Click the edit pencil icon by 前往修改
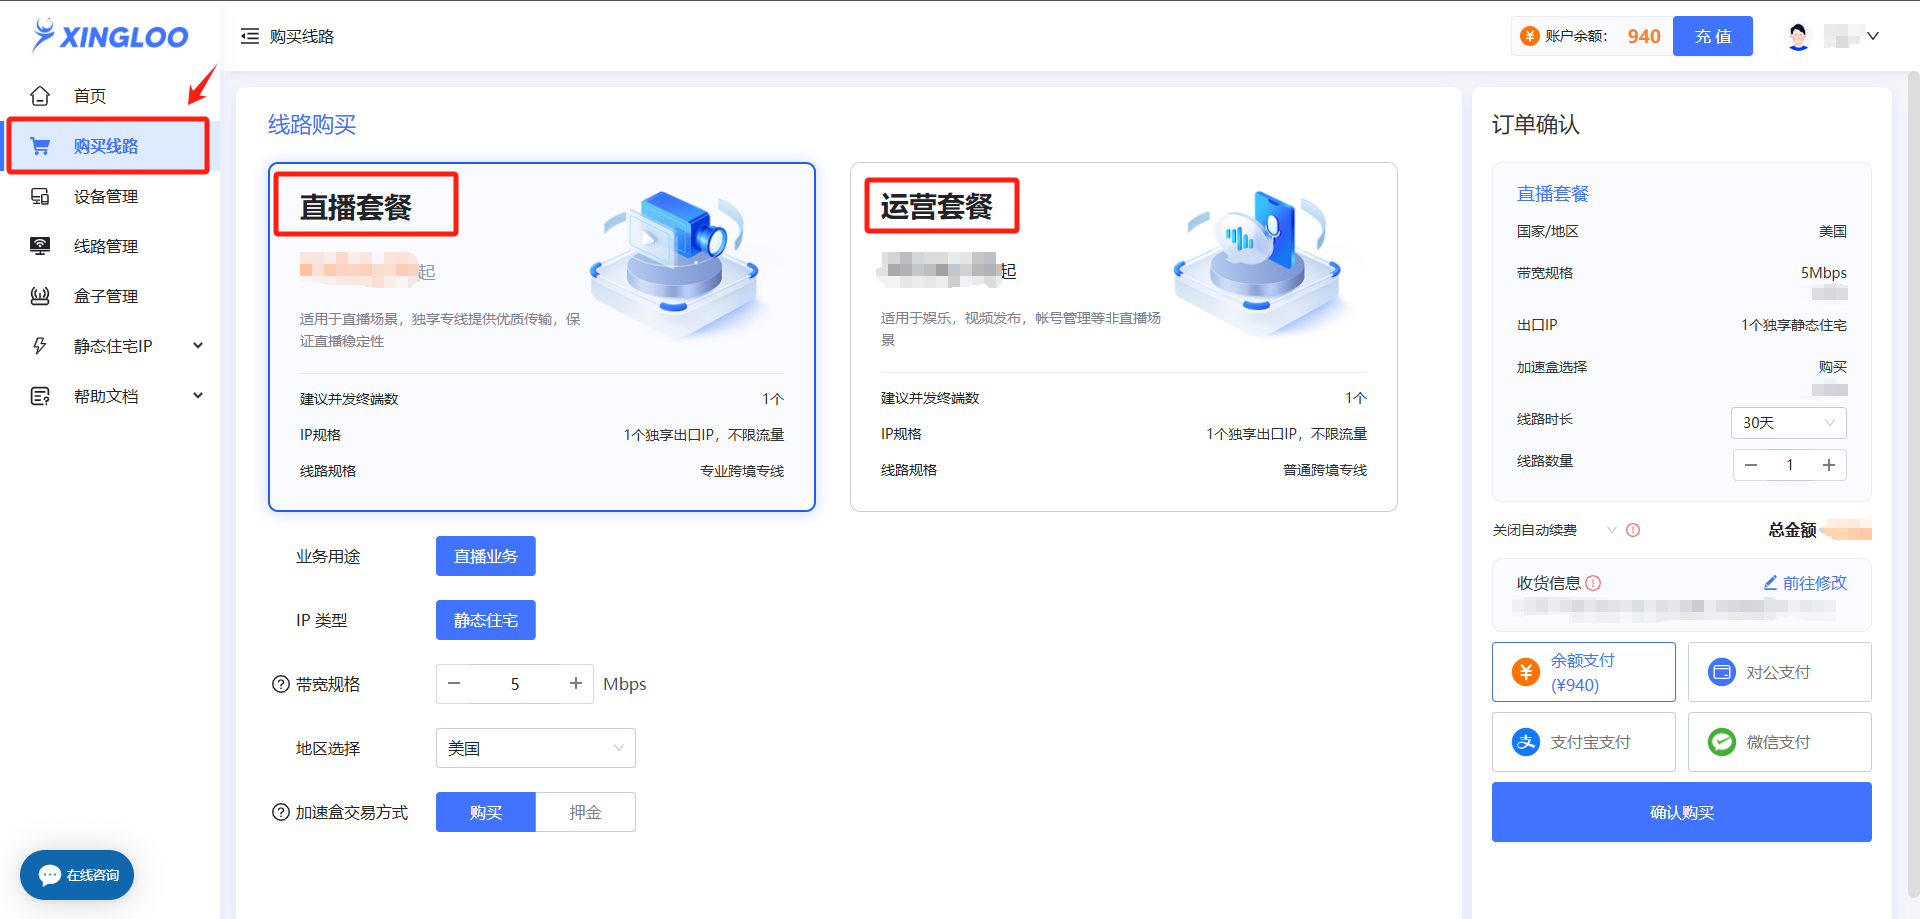The image size is (1920, 919). point(1770,583)
